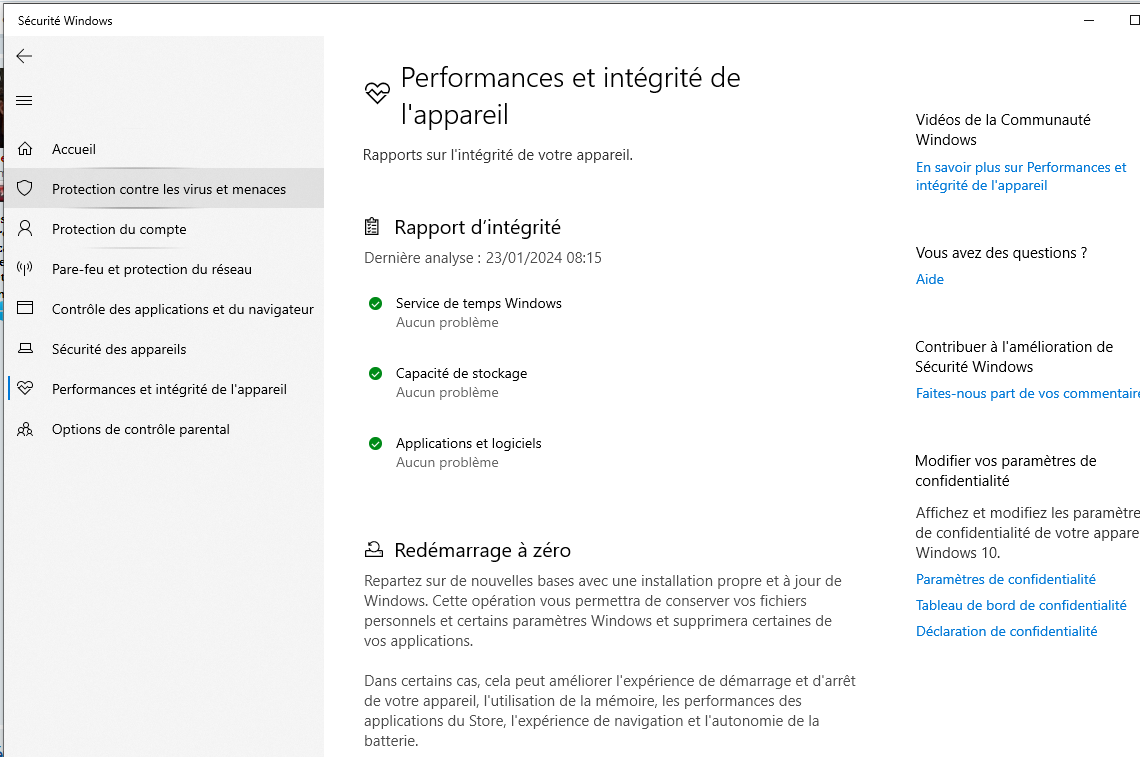Open Tableau de bord de confidentialité link
Viewport: 1140px width, 757px height.
coord(1021,606)
